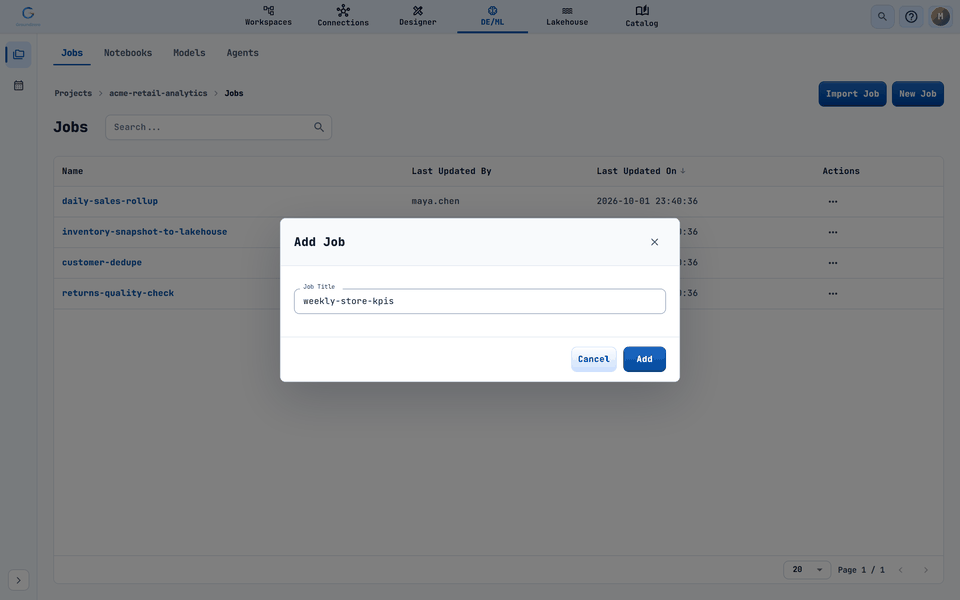
Task: Switch to the Jobs tab
Action: point(72,53)
